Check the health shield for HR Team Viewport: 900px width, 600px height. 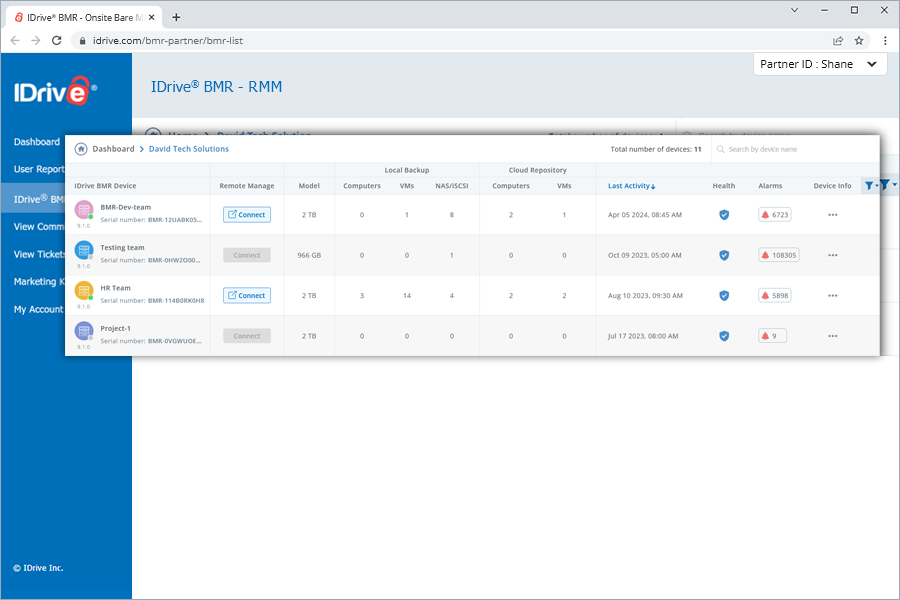(724, 296)
